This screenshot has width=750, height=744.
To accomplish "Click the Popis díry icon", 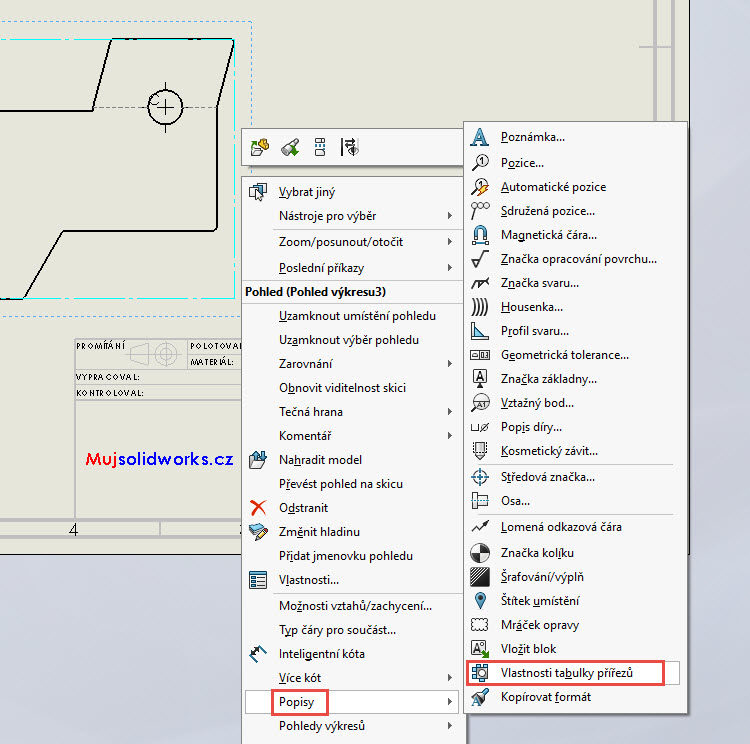I will (x=480, y=427).
